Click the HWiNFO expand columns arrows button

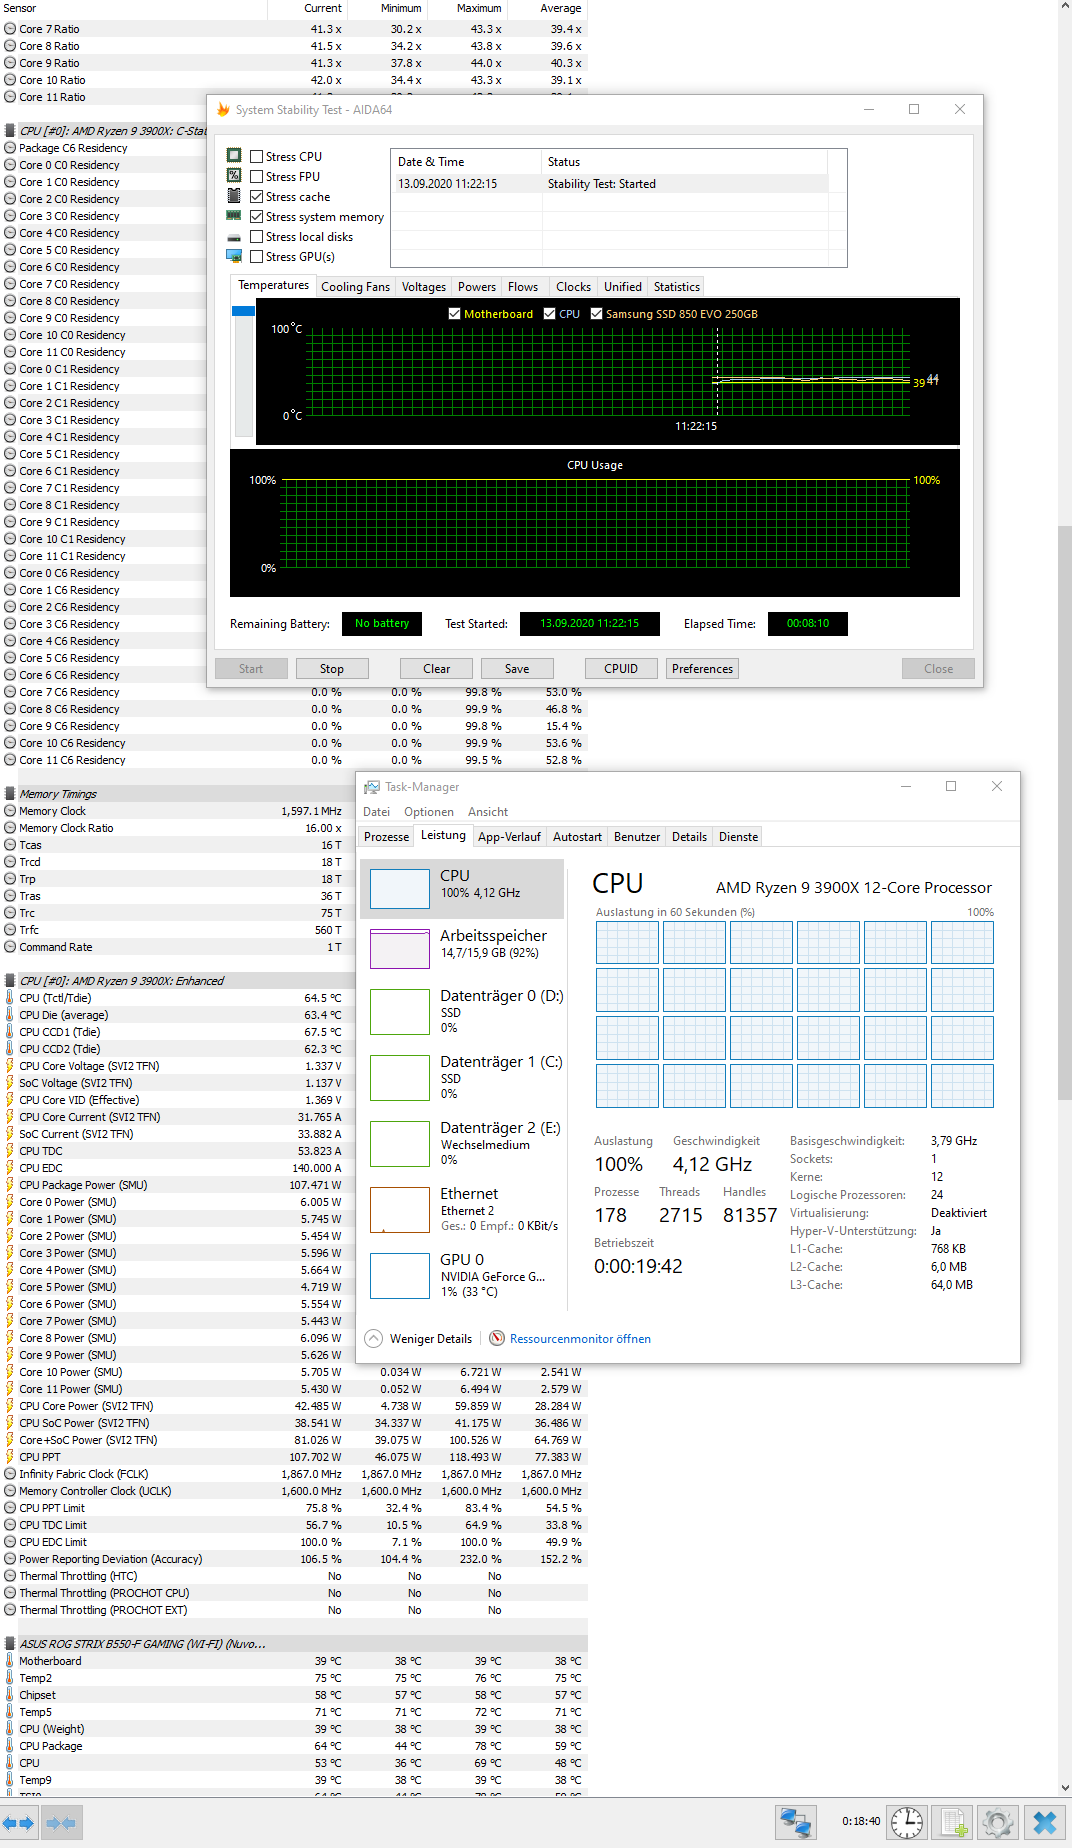(x=19, y=1823)
